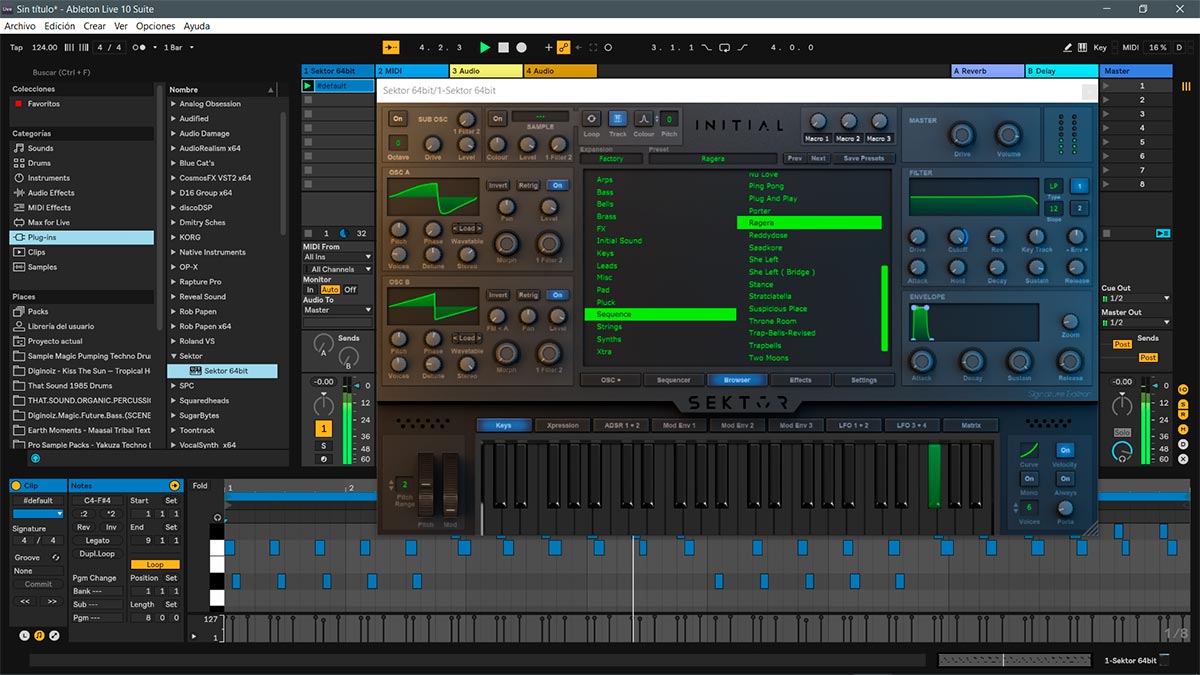Expand the Native Instruments plug-in folder
This screenshot has width=1200, height=675.
[x=173, y=252]
